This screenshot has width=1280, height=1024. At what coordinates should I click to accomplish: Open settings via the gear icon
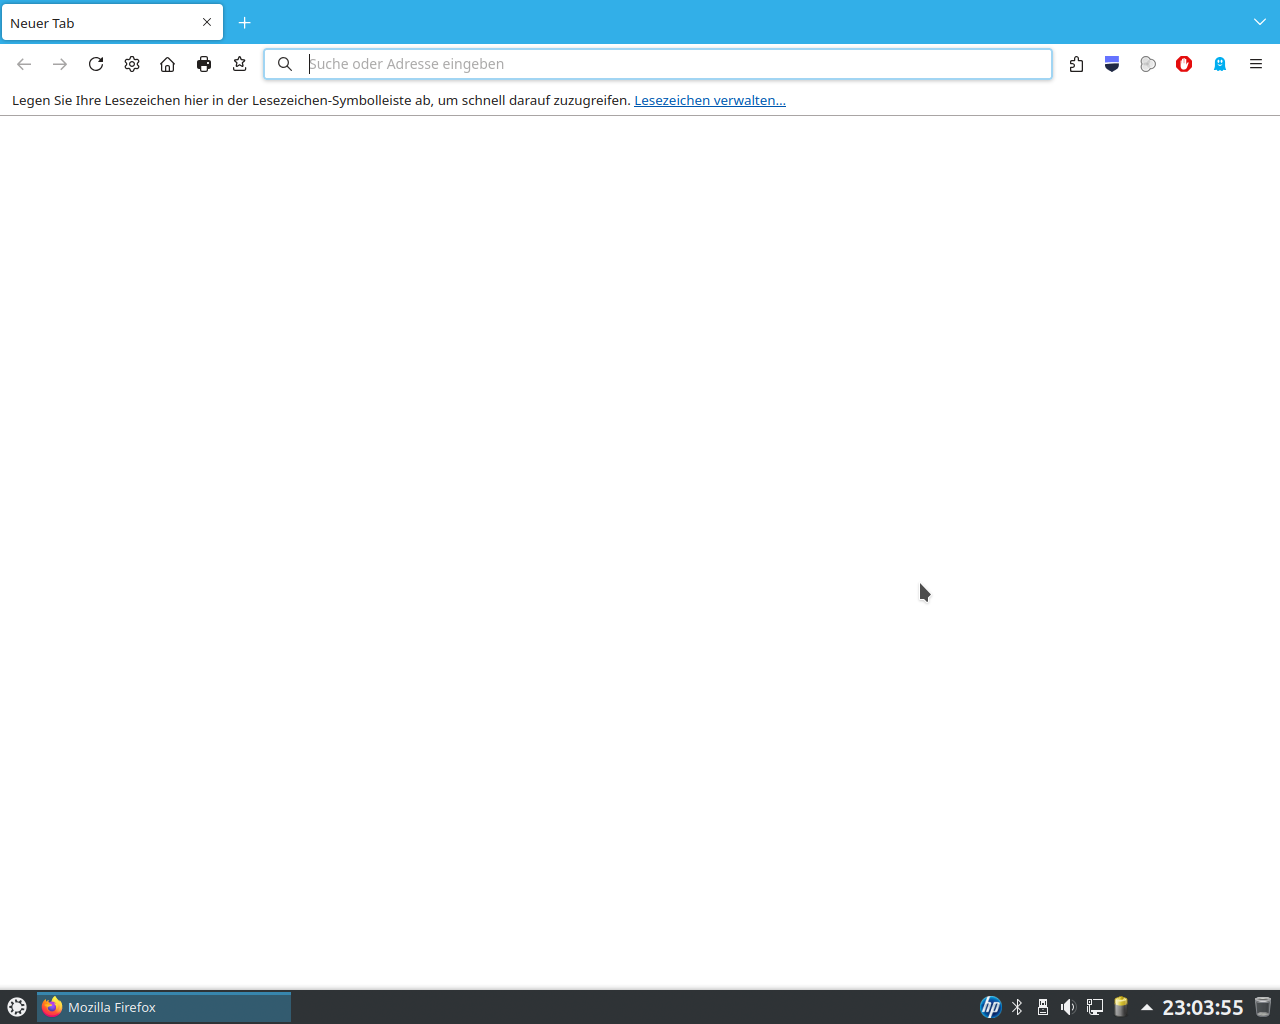[x=132, y=64]
